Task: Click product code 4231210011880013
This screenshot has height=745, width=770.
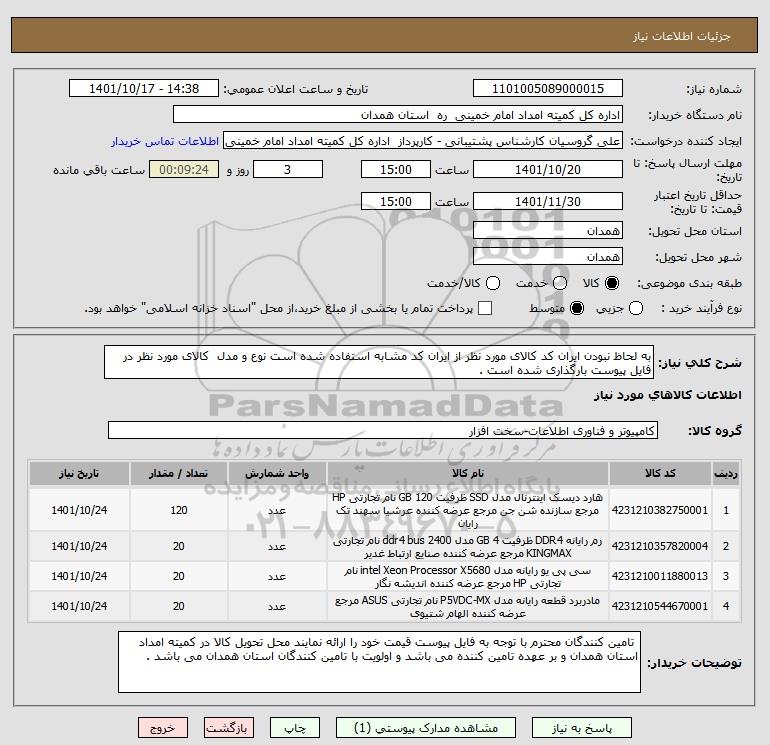Action: 660,576
